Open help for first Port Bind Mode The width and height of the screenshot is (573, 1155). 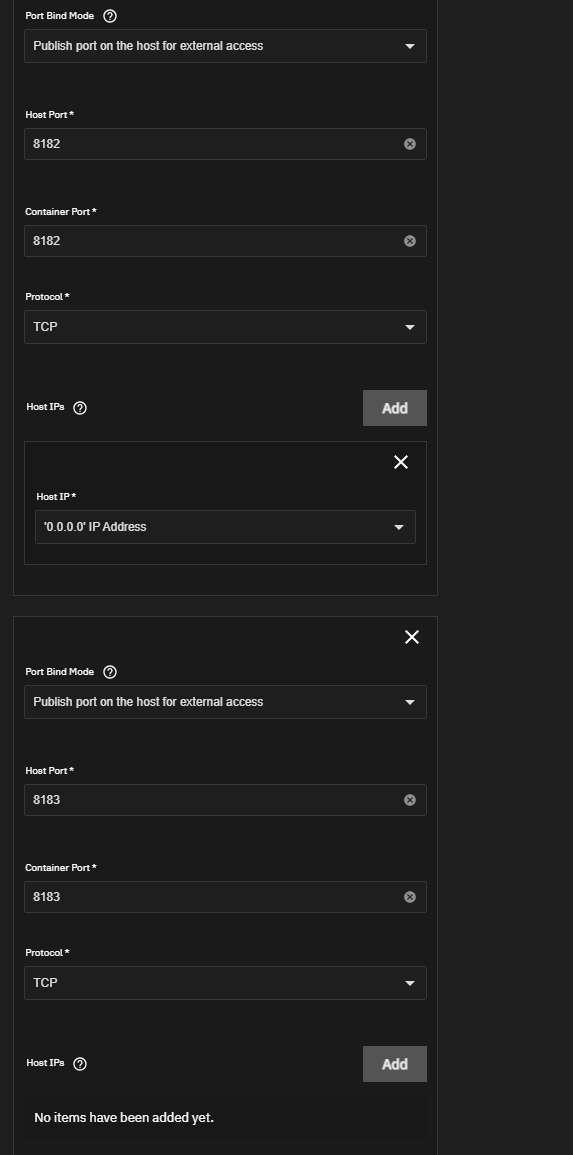pos(110,15)
